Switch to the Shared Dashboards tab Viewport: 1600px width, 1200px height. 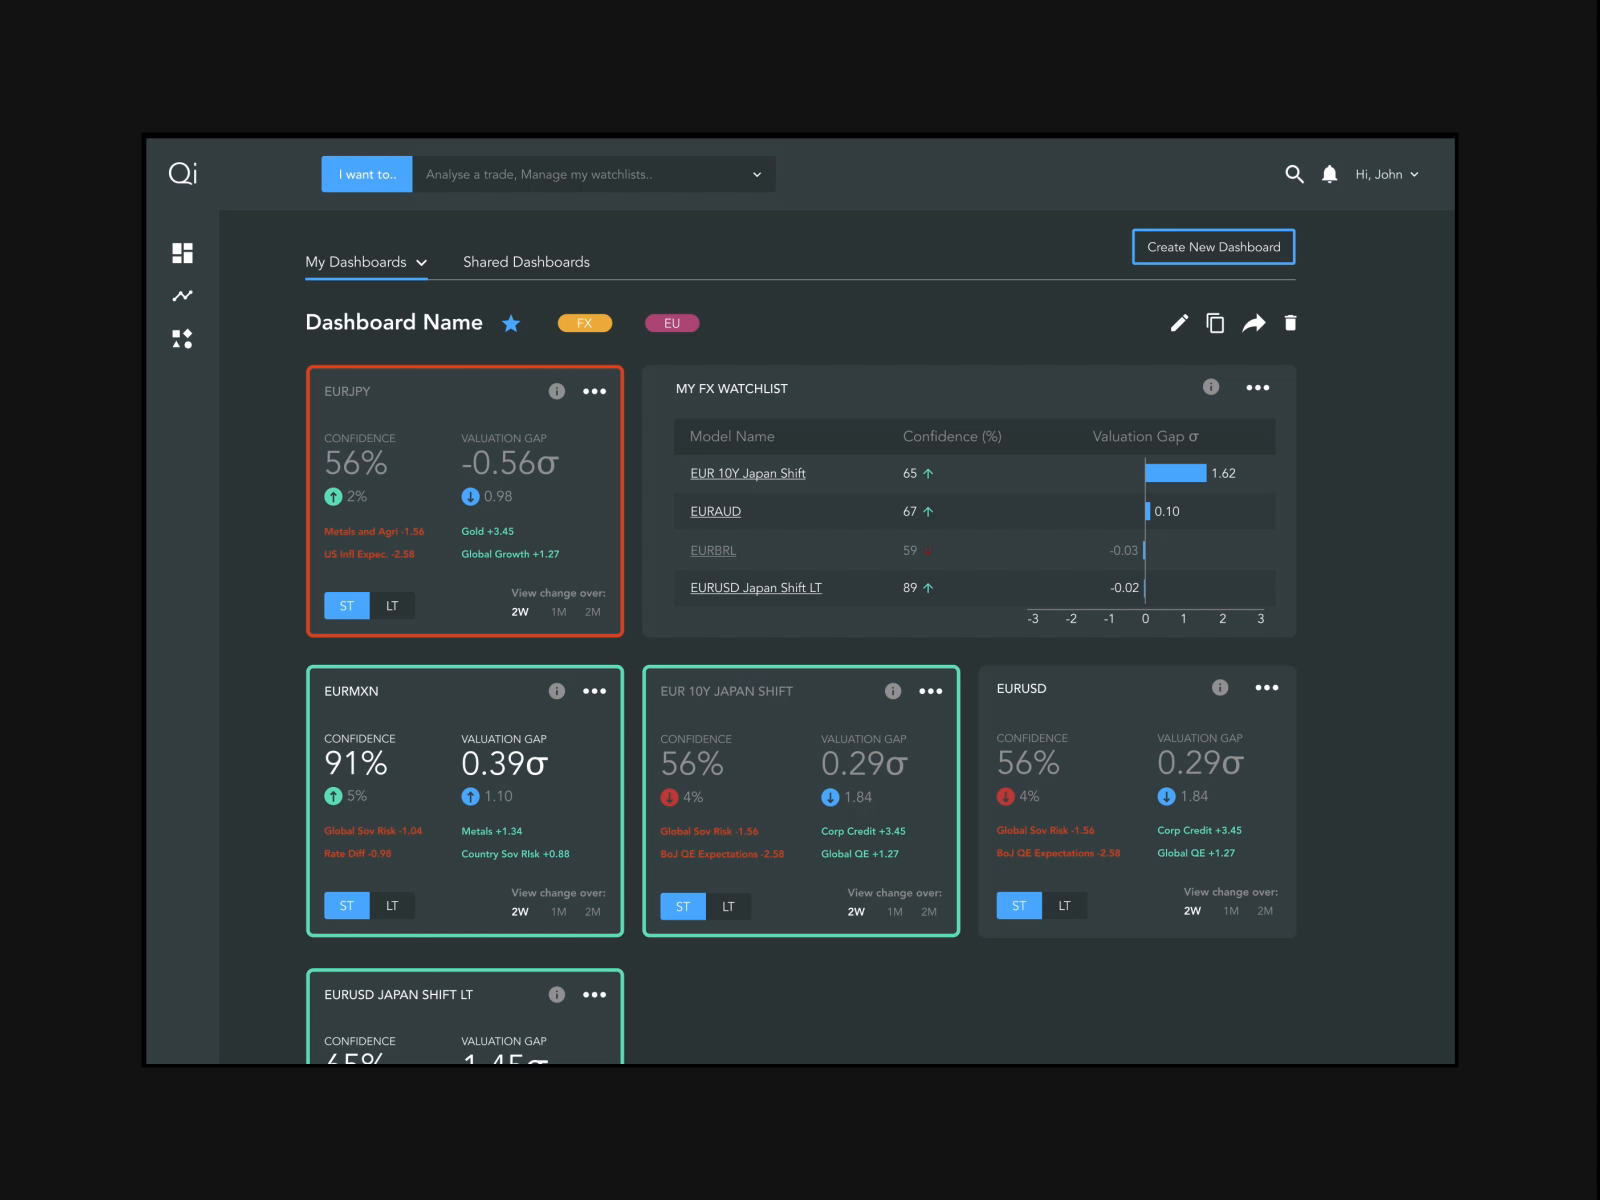(526, 262)
